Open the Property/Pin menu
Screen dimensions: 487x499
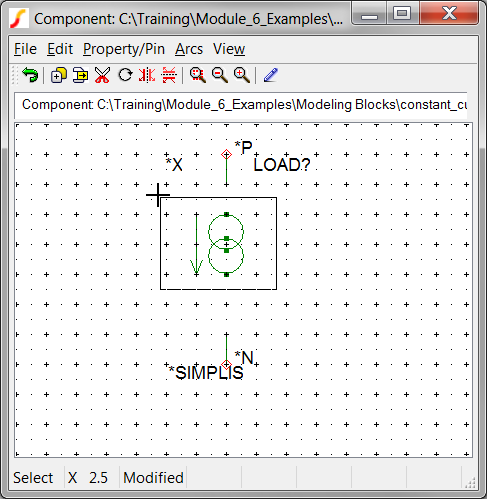point(124,49)
